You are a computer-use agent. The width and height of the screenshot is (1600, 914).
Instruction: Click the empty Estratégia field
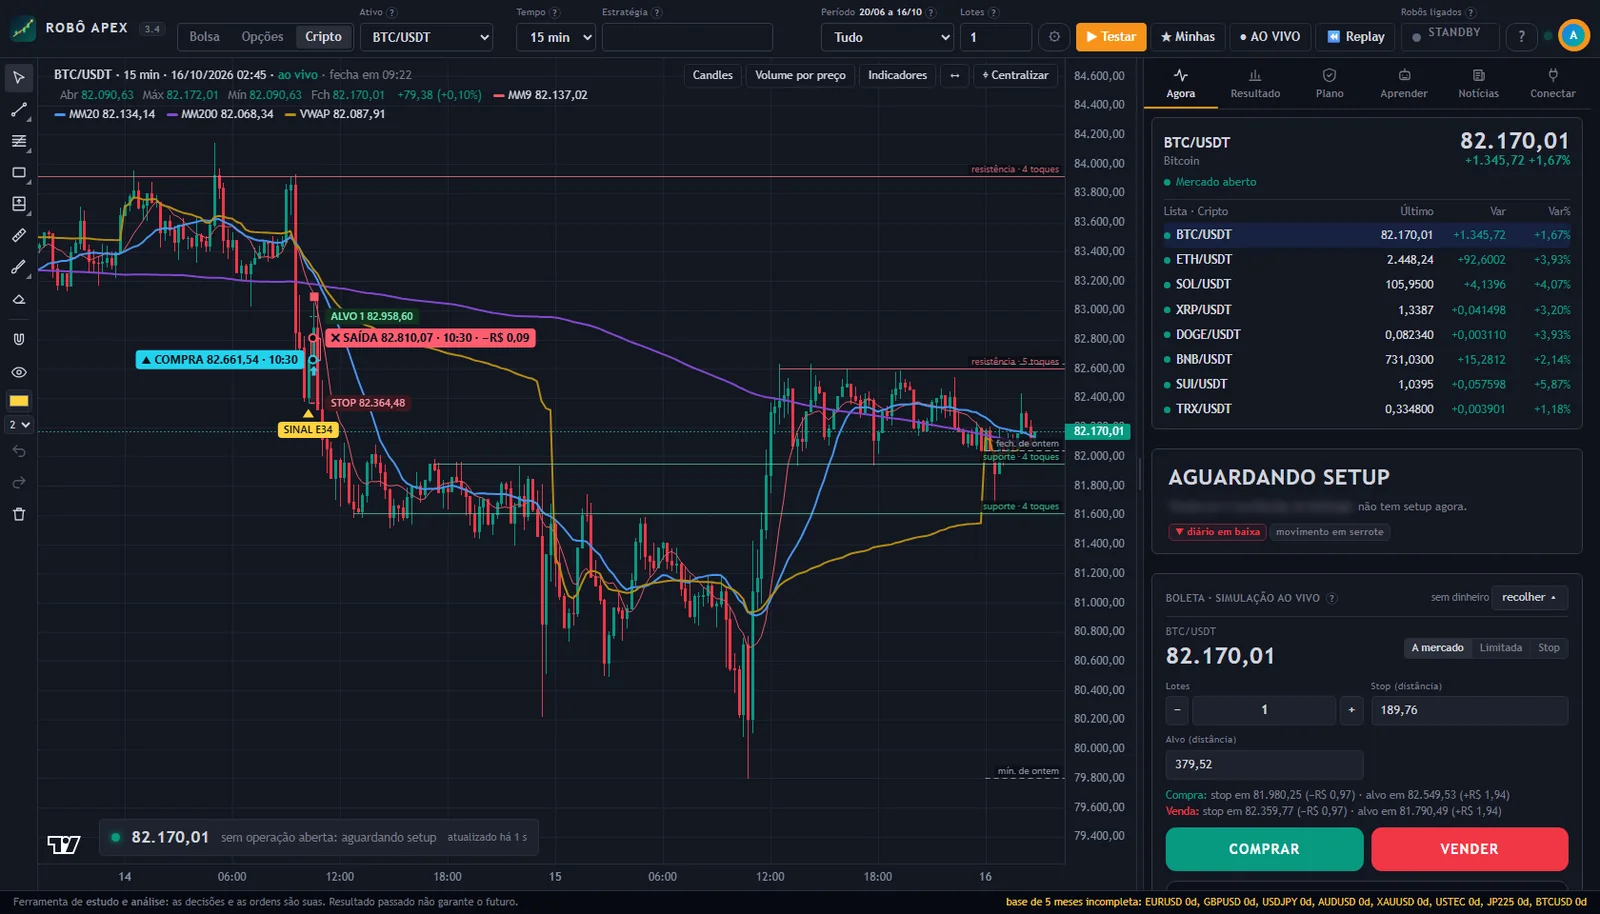(687, 37)
